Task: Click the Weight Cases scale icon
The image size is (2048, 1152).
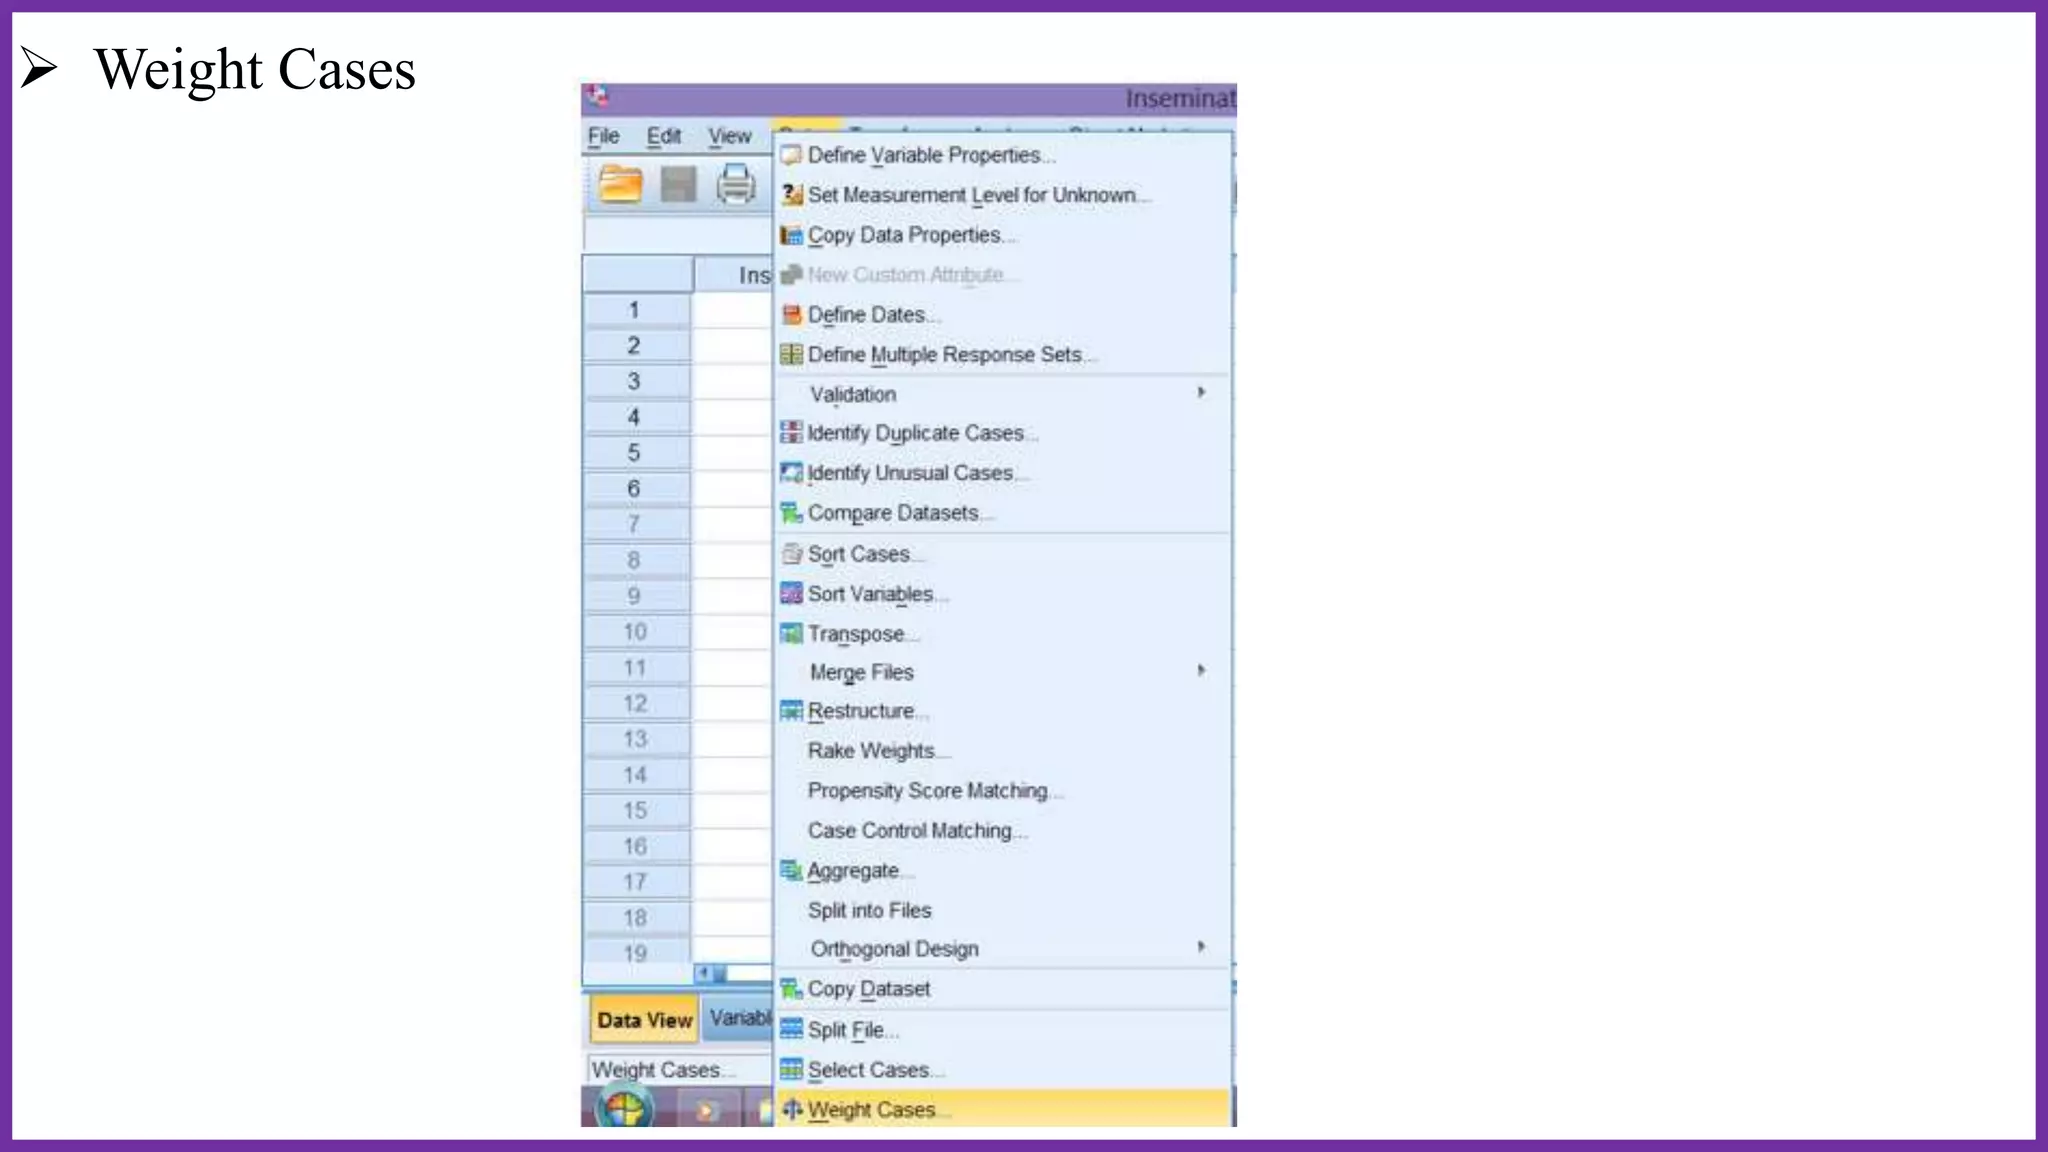Action: [792, 1109]
